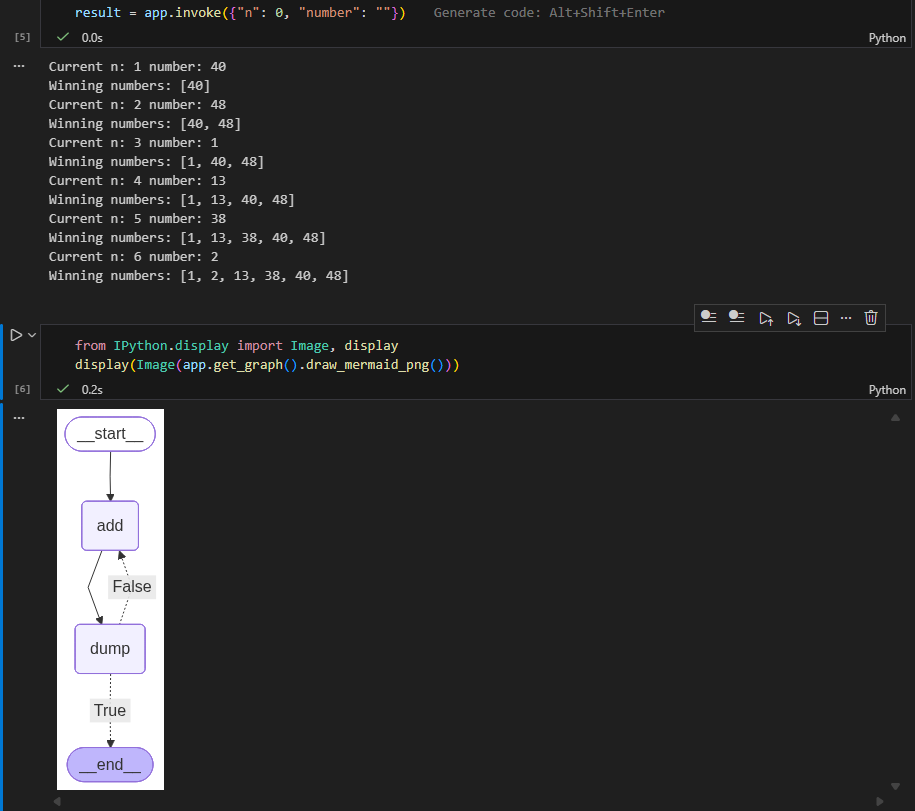Click the leftmost slideshow icon in cell toolbar
The image size is (915, 811).
pos(709,317)
